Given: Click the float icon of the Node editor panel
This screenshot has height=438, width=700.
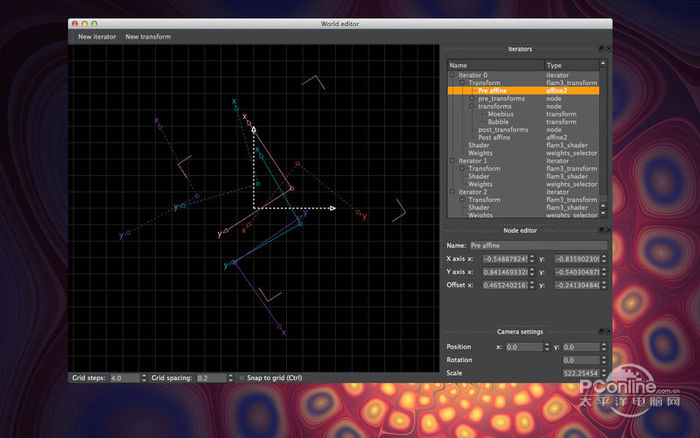Looking at the screenshot, I should (601, 230).
